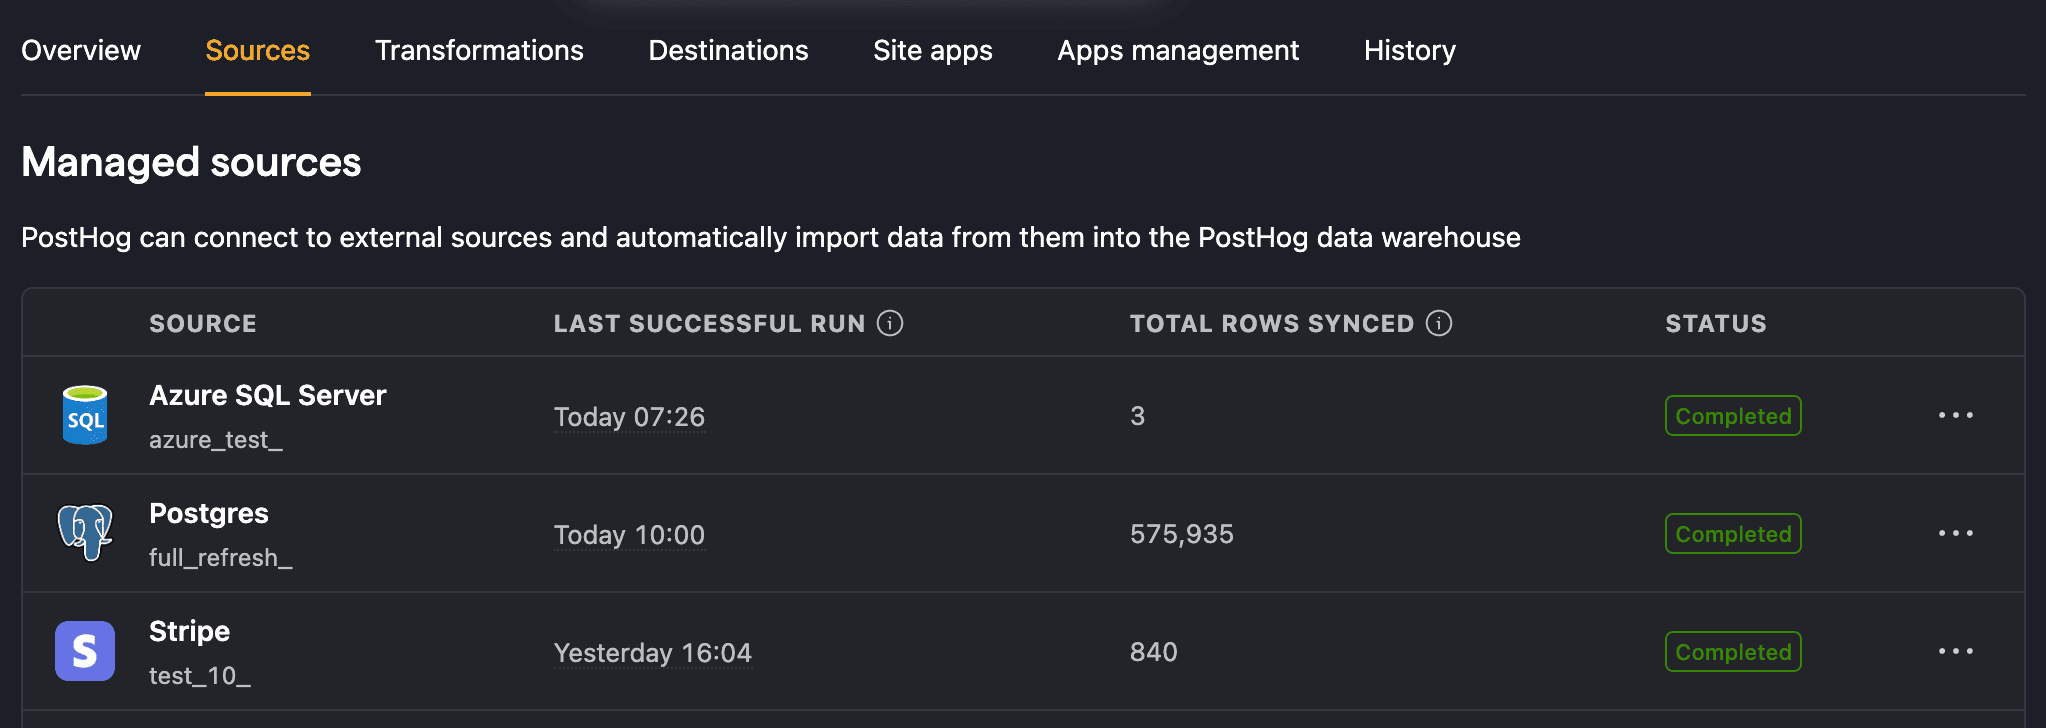This screenshot has height=728, width=2046.
Task: Click the Postgres elephant icon
Action: click(85, 533)
